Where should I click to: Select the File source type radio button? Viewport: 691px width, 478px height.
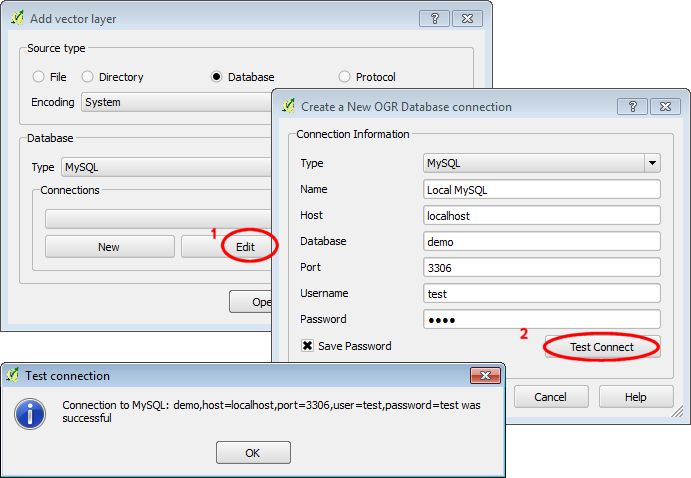[39, 77]
